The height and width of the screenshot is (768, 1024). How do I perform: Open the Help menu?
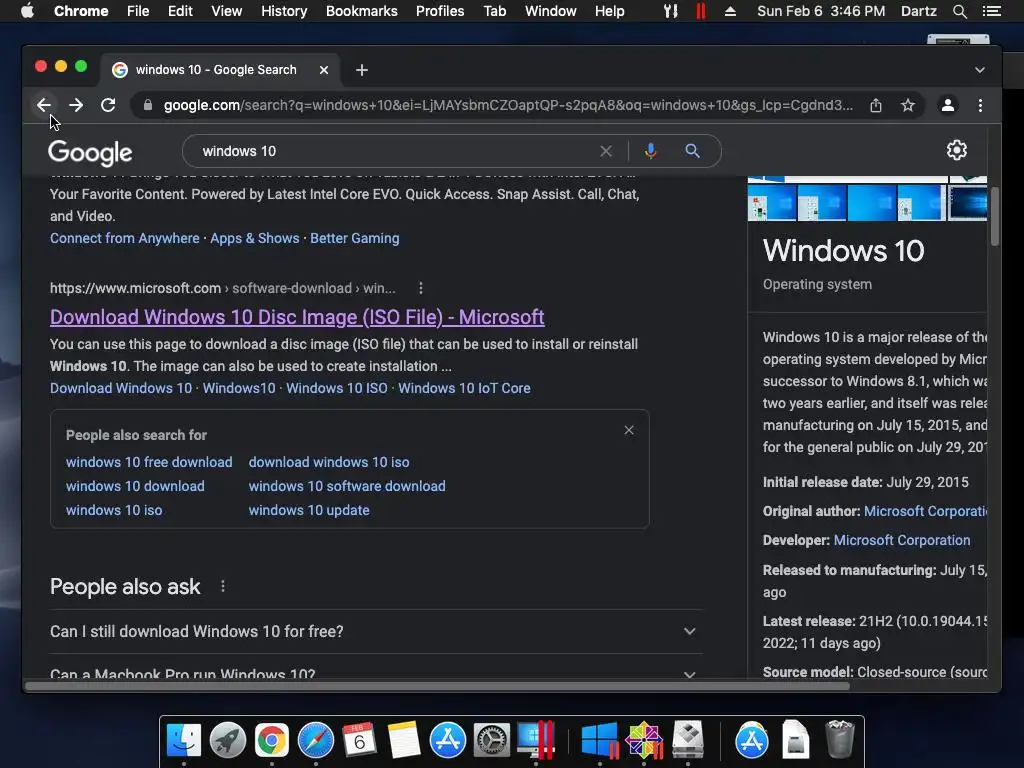pyautogui.click(x=609, y=11)
